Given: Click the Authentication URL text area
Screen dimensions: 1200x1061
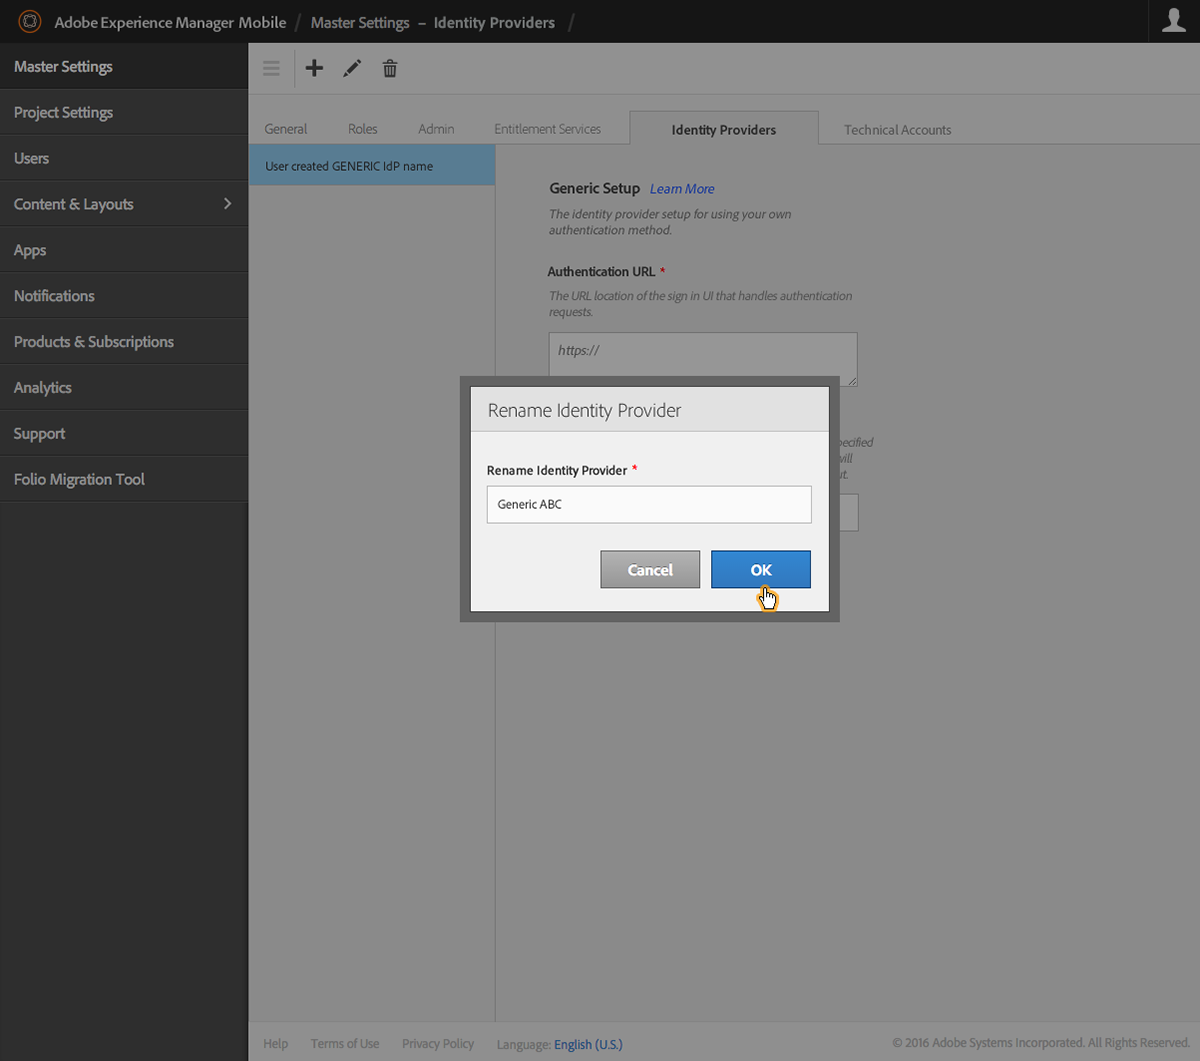Looking at the screenshot, I should [x=703, y=358].
